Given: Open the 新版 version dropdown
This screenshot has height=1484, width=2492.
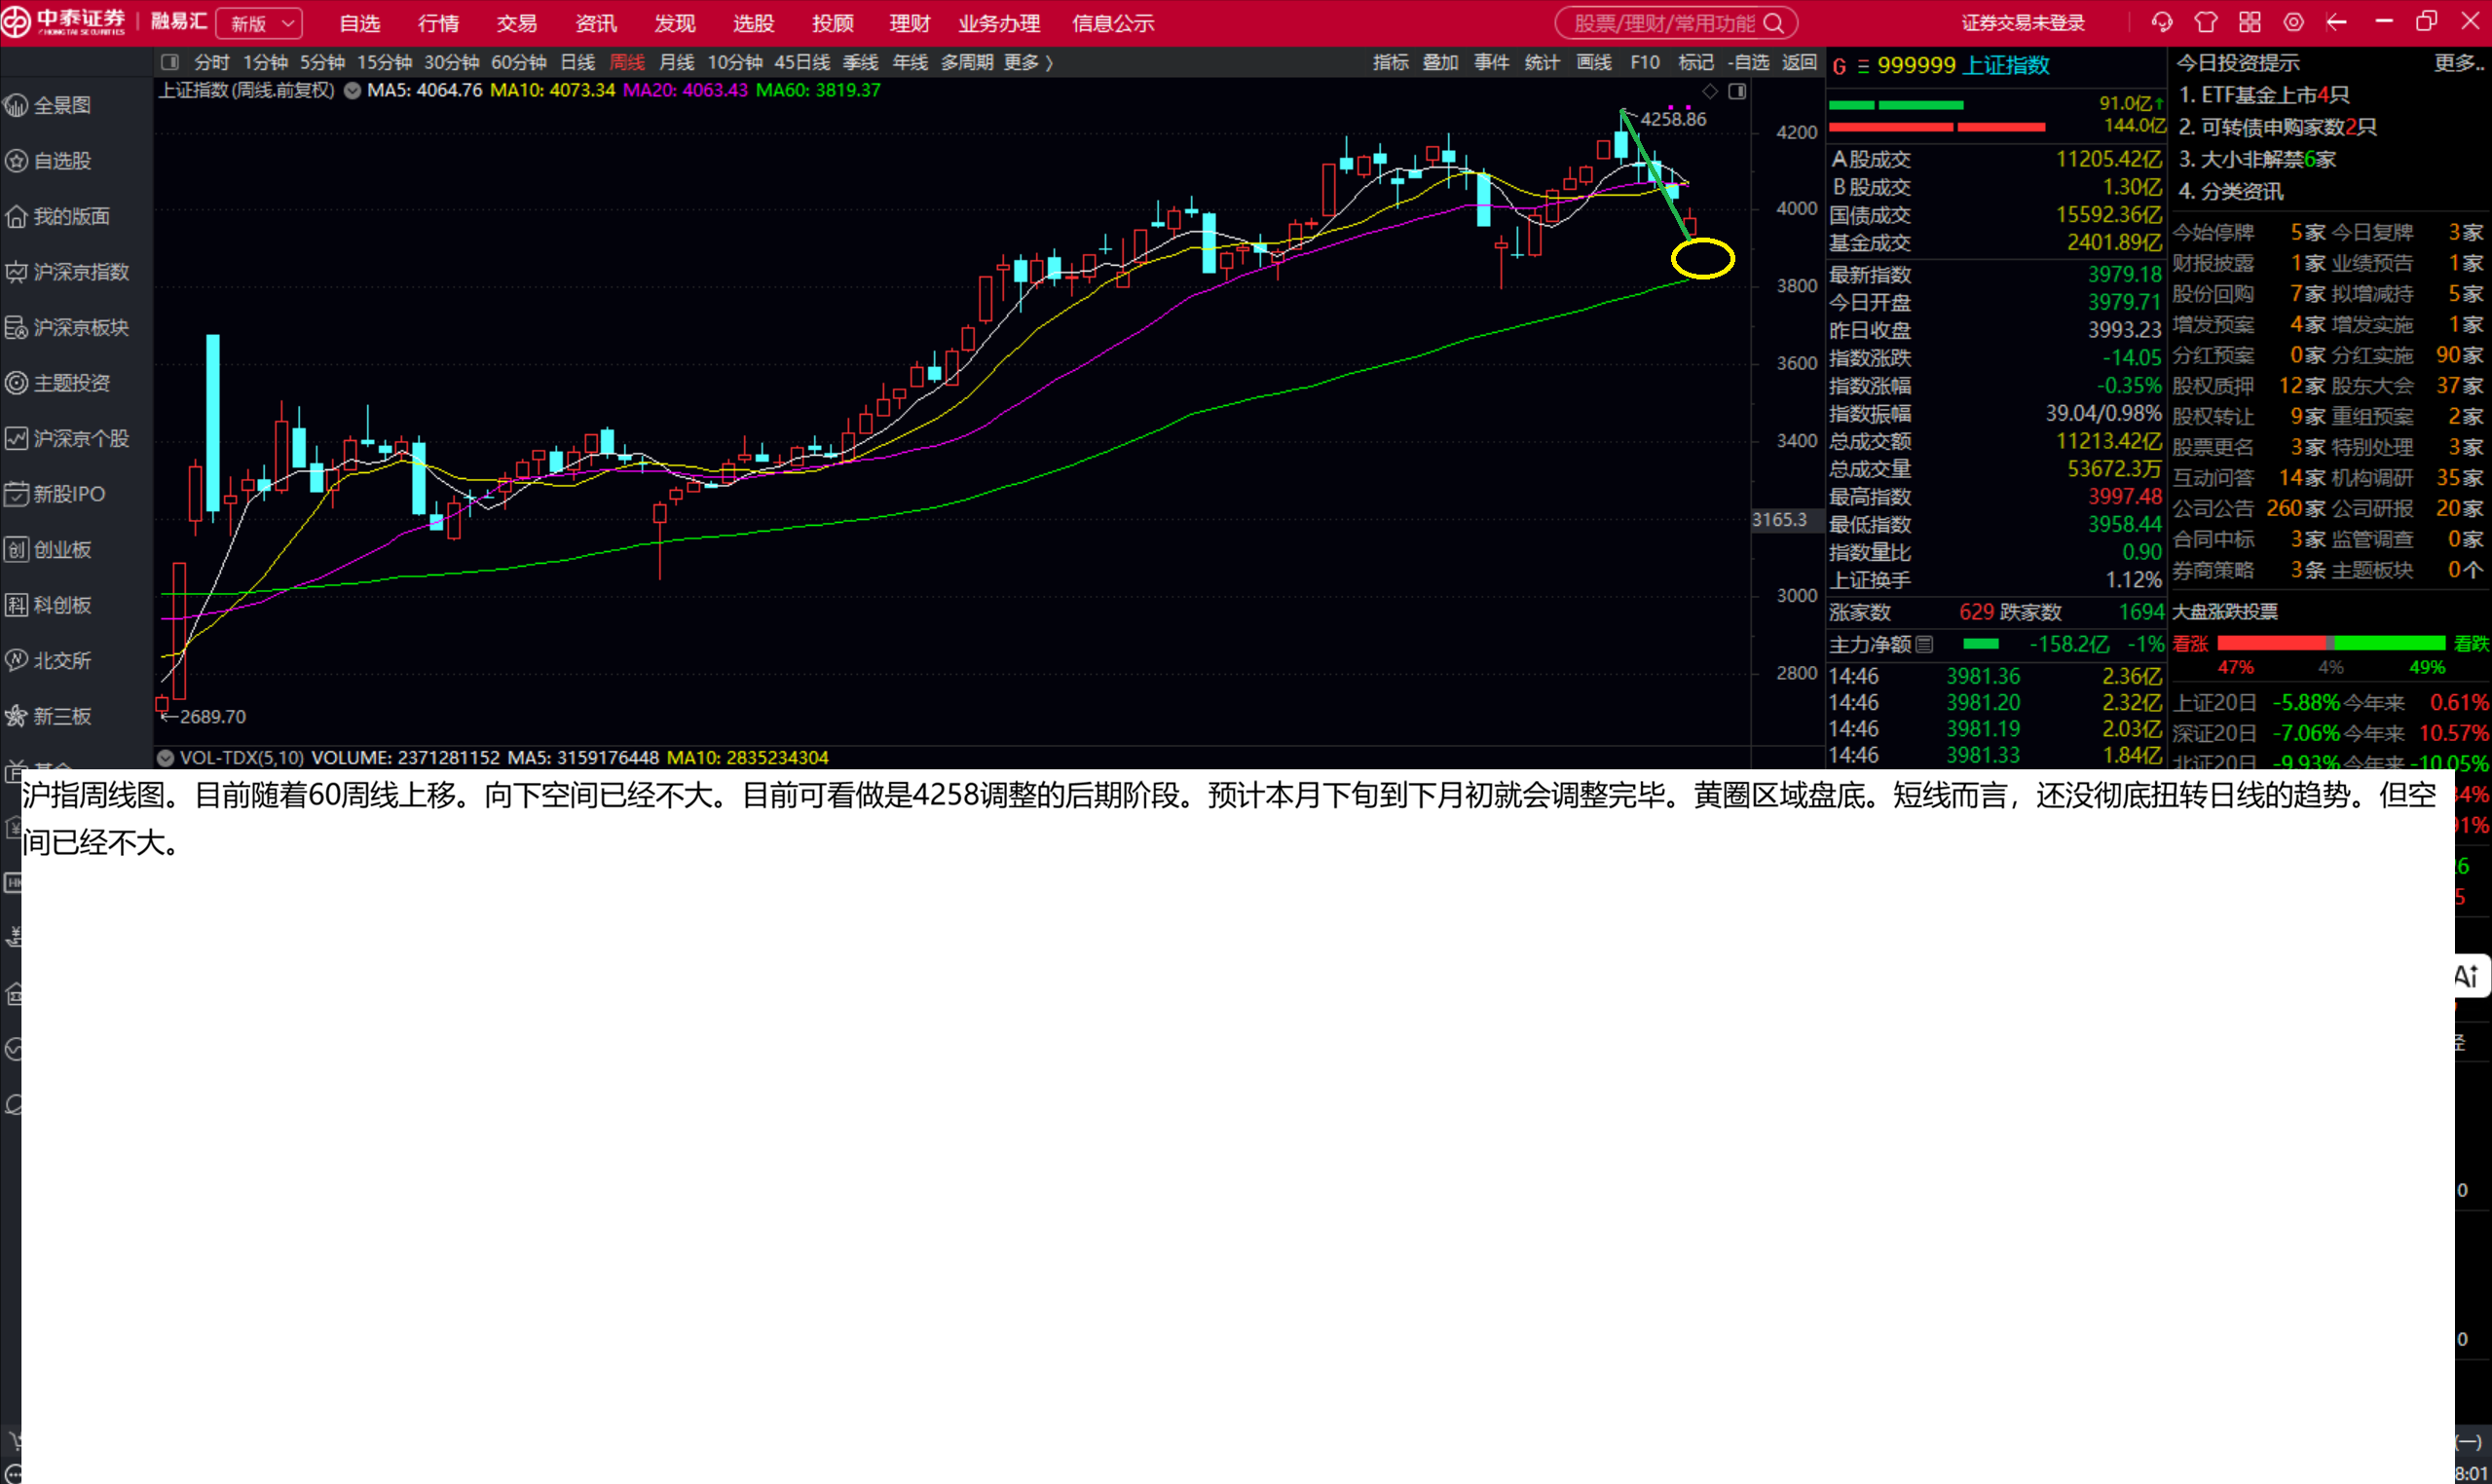Looking at the screenshot, I should pyautogui.click(x=260, y=23).
